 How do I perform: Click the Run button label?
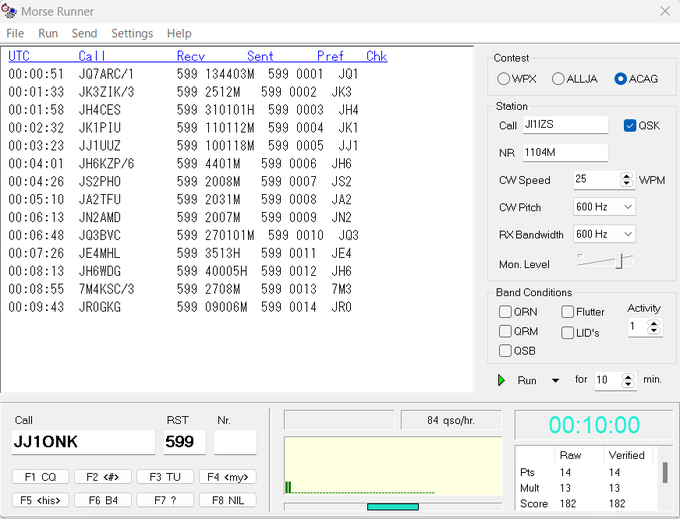coord(527,380)
